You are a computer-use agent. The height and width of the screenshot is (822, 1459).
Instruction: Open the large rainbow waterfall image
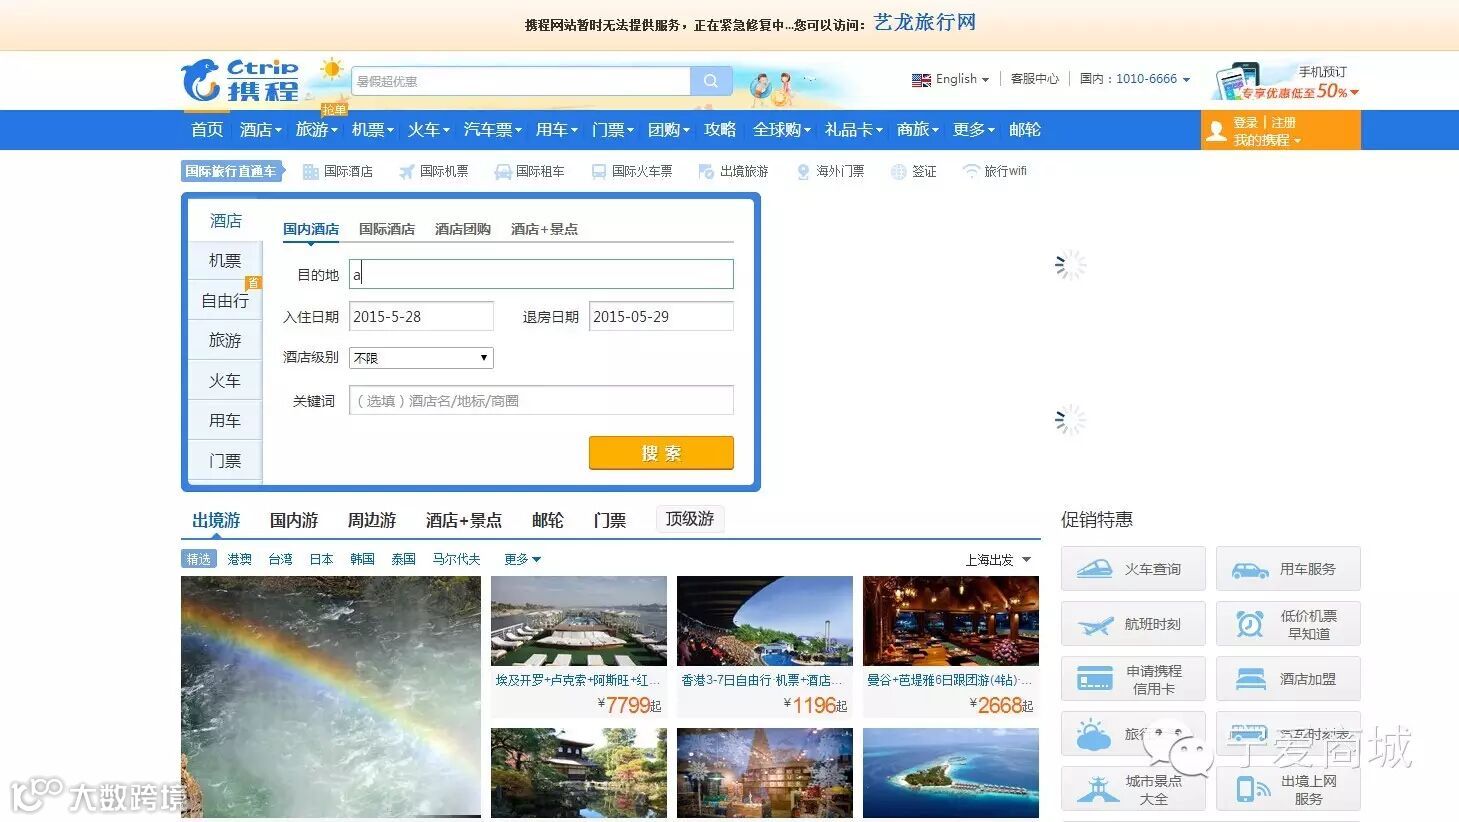click(x=331, y=697)
